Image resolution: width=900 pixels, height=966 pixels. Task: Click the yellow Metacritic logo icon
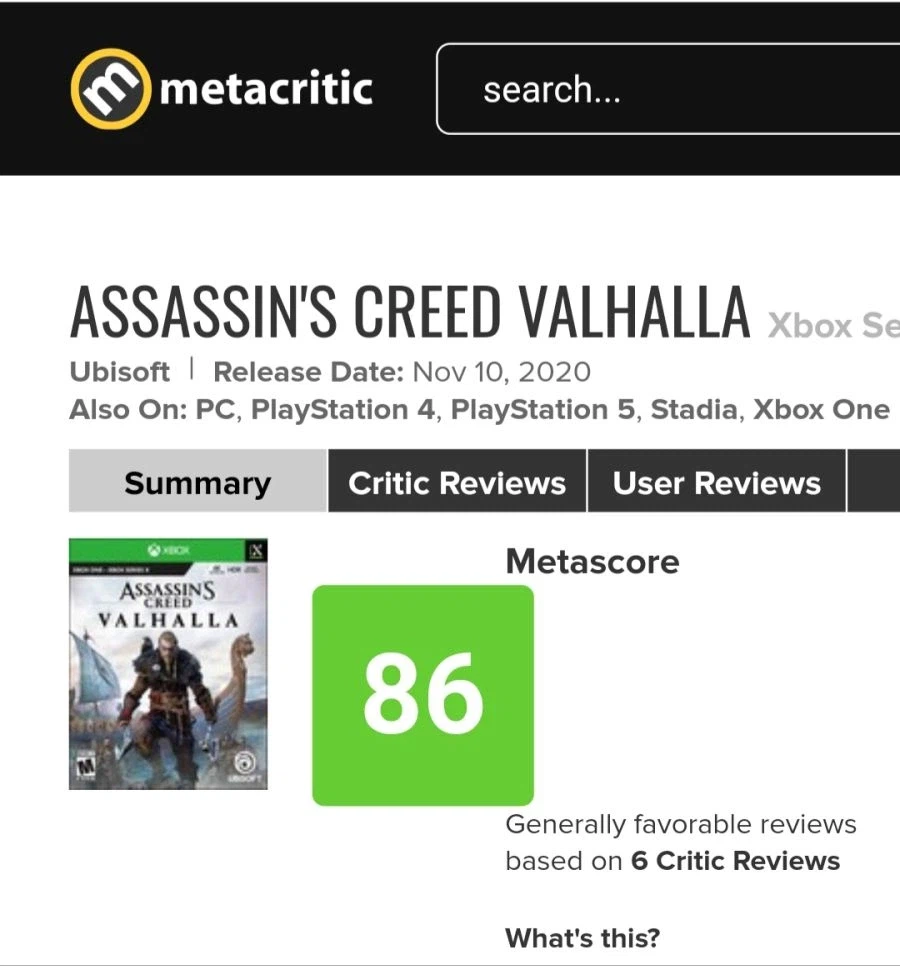pyautogui.click(x=110, y=89)
